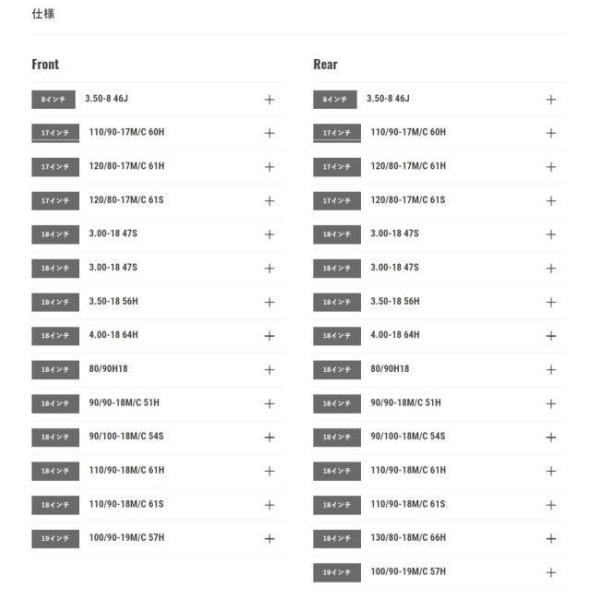Click plus icon for Front 110/90-17M/C 60H
The width and height of the screenshot is (600, 600).
point(269,133)
